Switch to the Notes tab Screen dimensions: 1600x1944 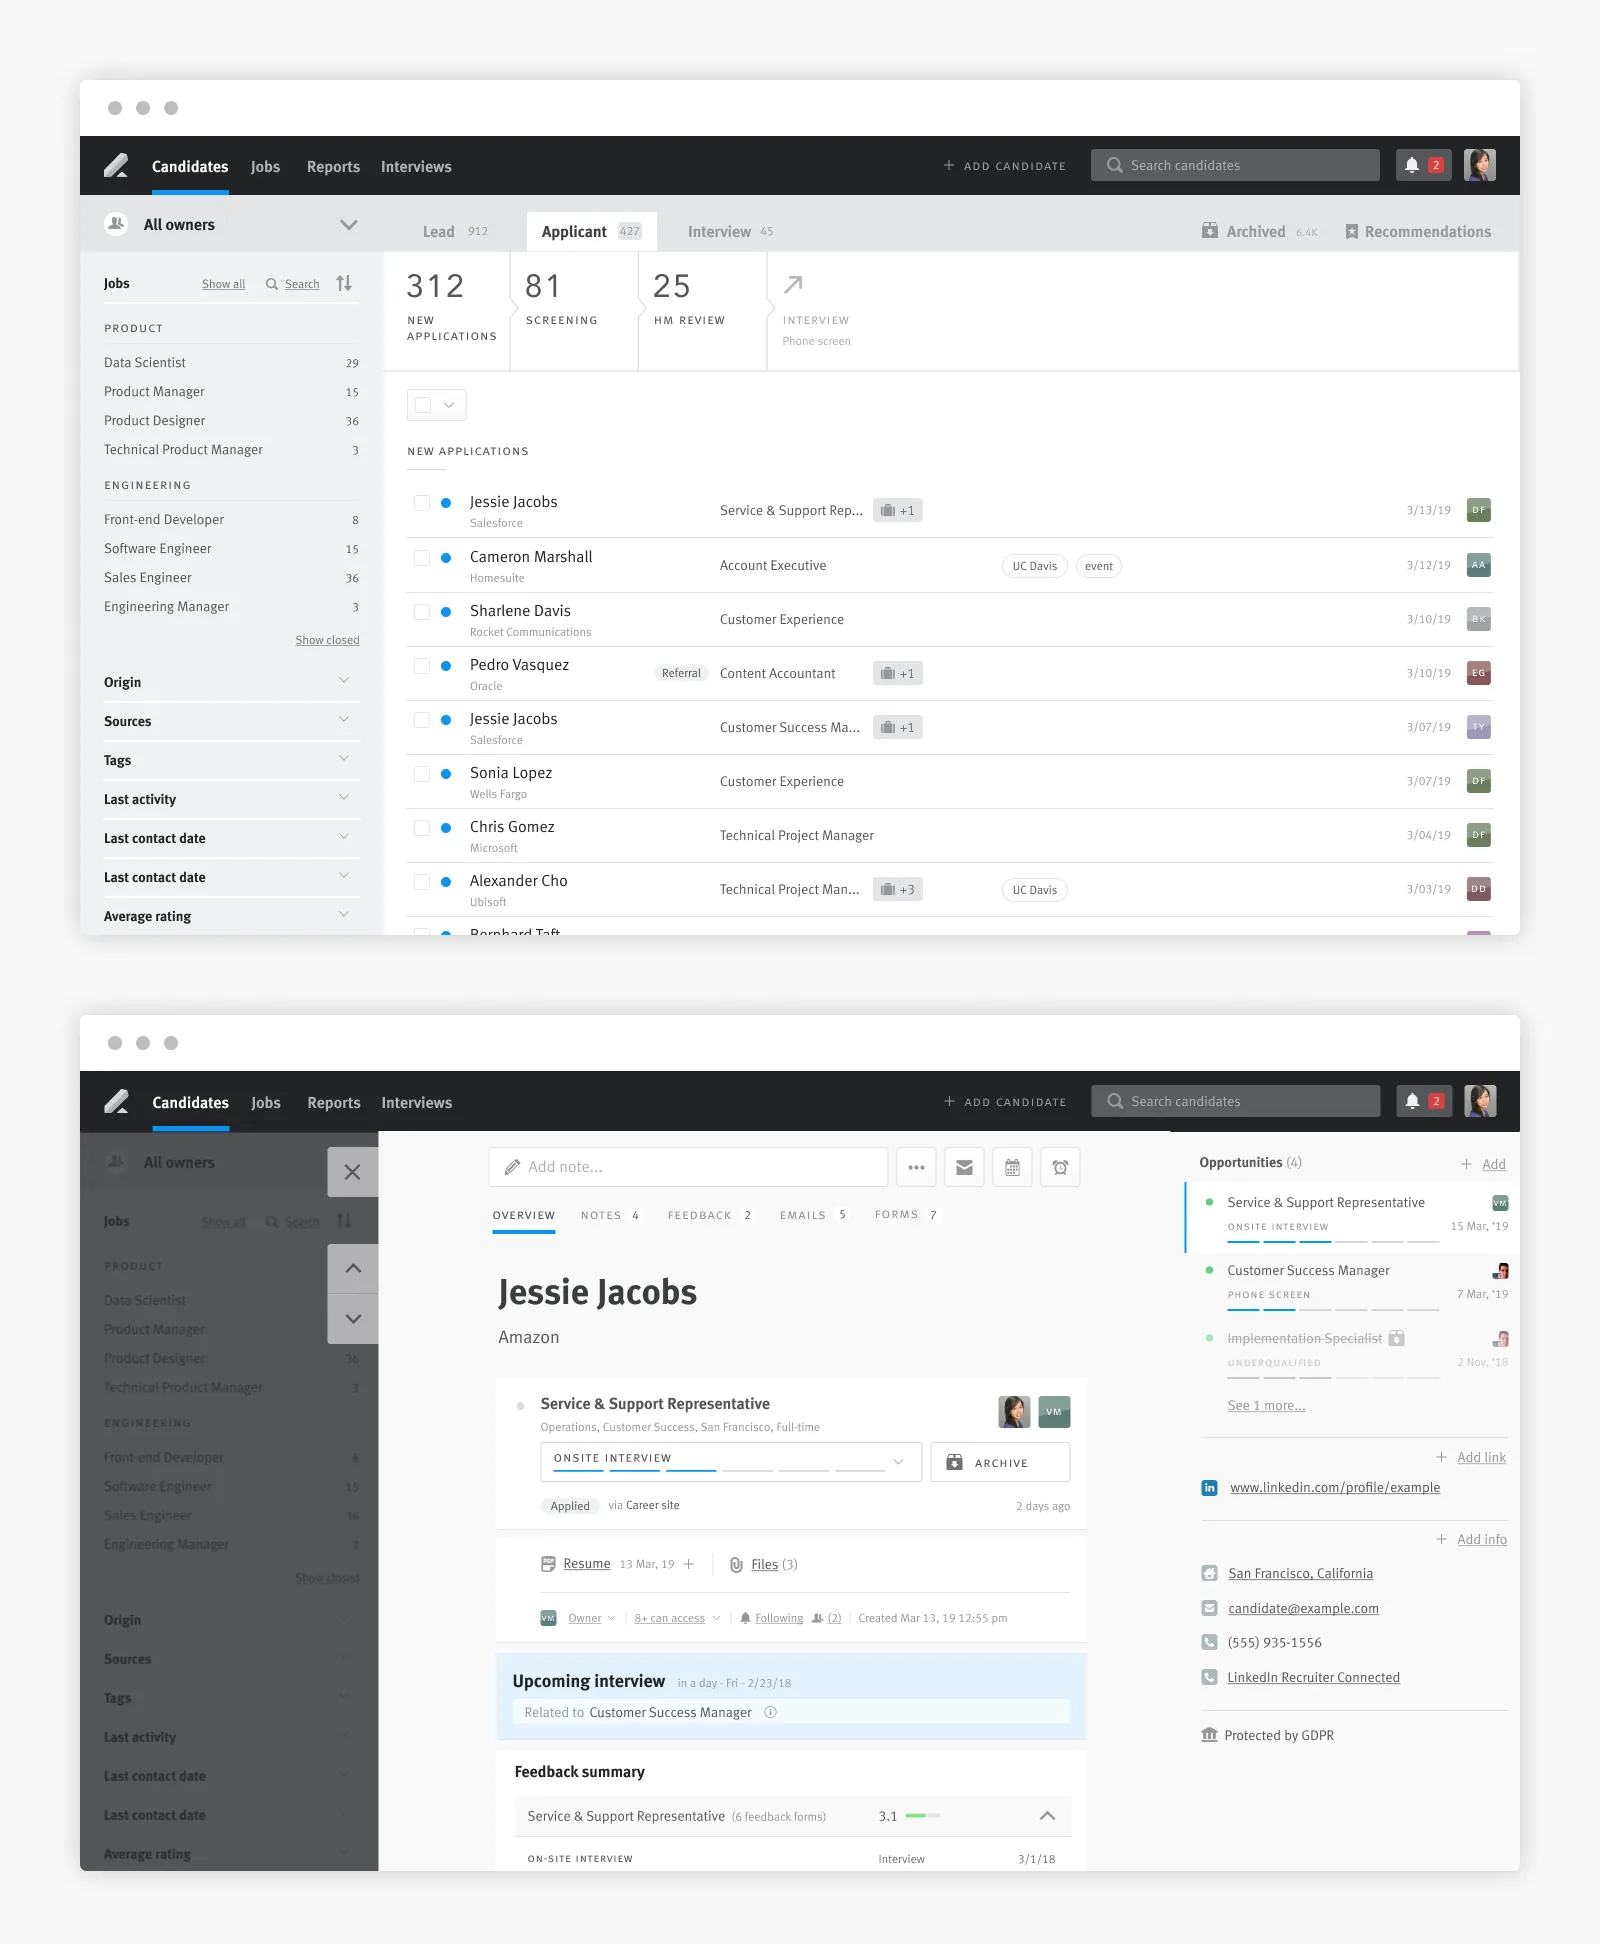point(610,1215)
